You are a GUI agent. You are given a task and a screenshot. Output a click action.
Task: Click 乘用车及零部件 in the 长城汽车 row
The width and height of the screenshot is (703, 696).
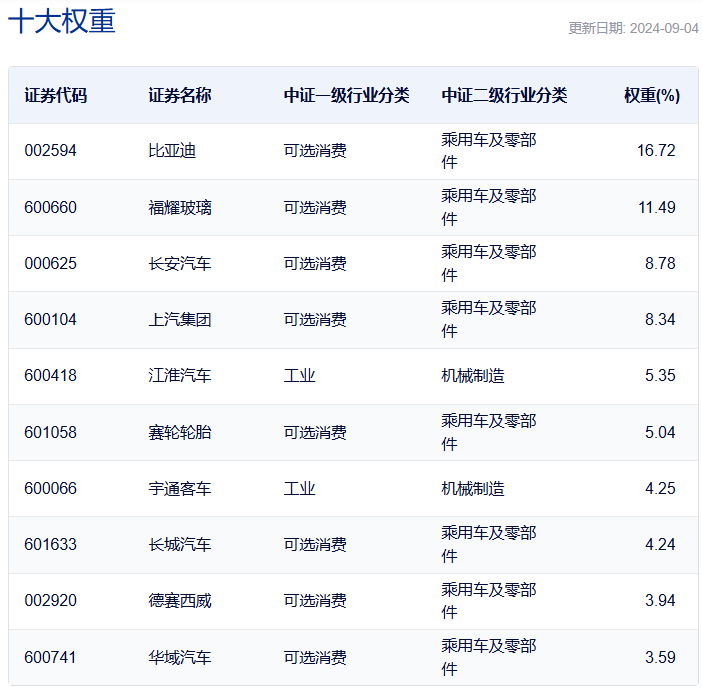tap(489, 545)
